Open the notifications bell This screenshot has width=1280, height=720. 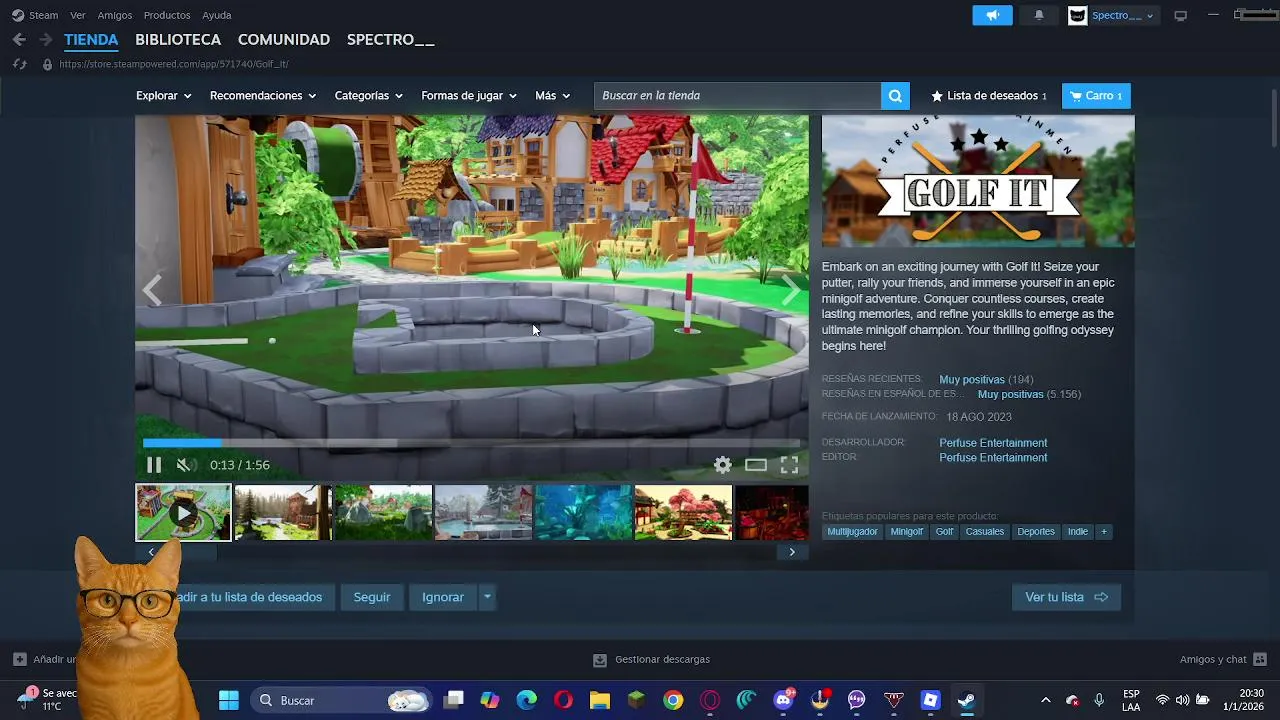(1038, 15)
